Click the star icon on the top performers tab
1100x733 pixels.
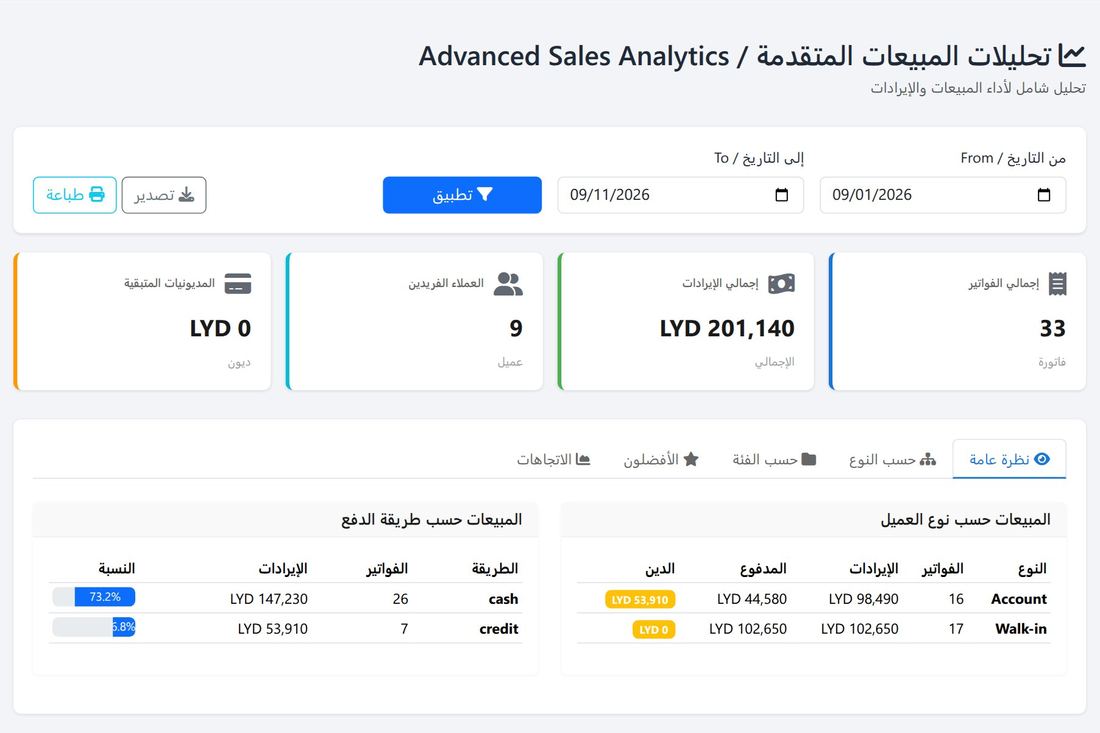pos(691,459)
